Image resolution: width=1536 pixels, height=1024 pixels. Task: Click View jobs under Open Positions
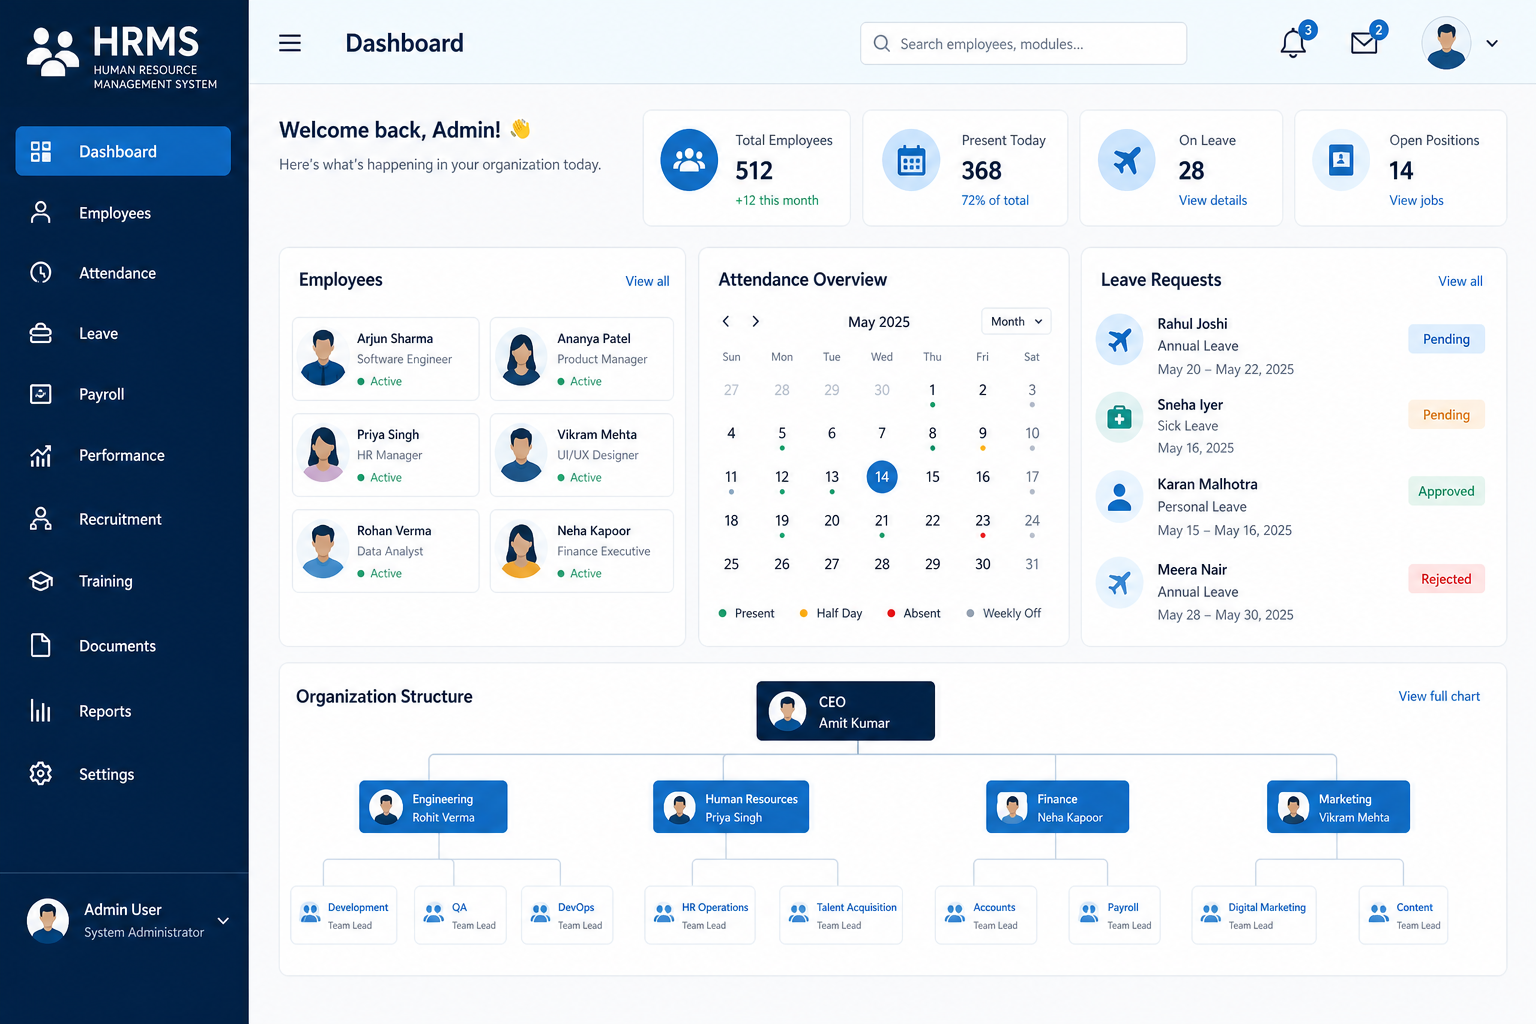point(1416,200)
